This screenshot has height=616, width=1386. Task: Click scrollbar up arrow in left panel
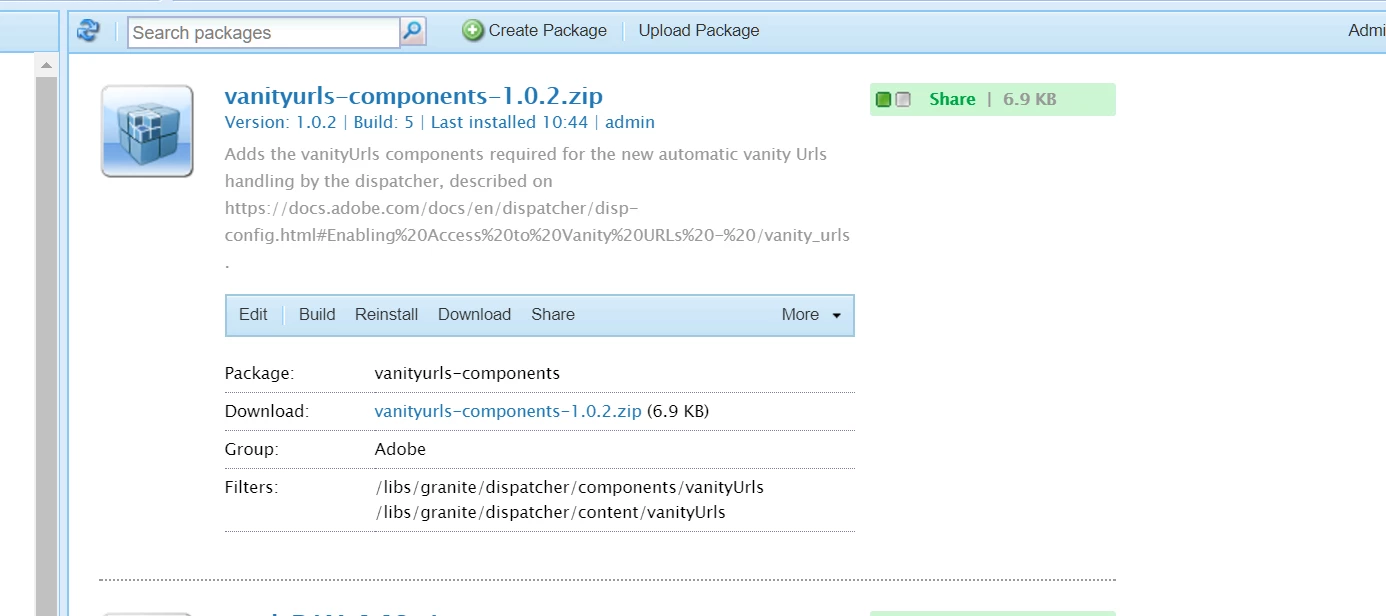pos(46,65)
